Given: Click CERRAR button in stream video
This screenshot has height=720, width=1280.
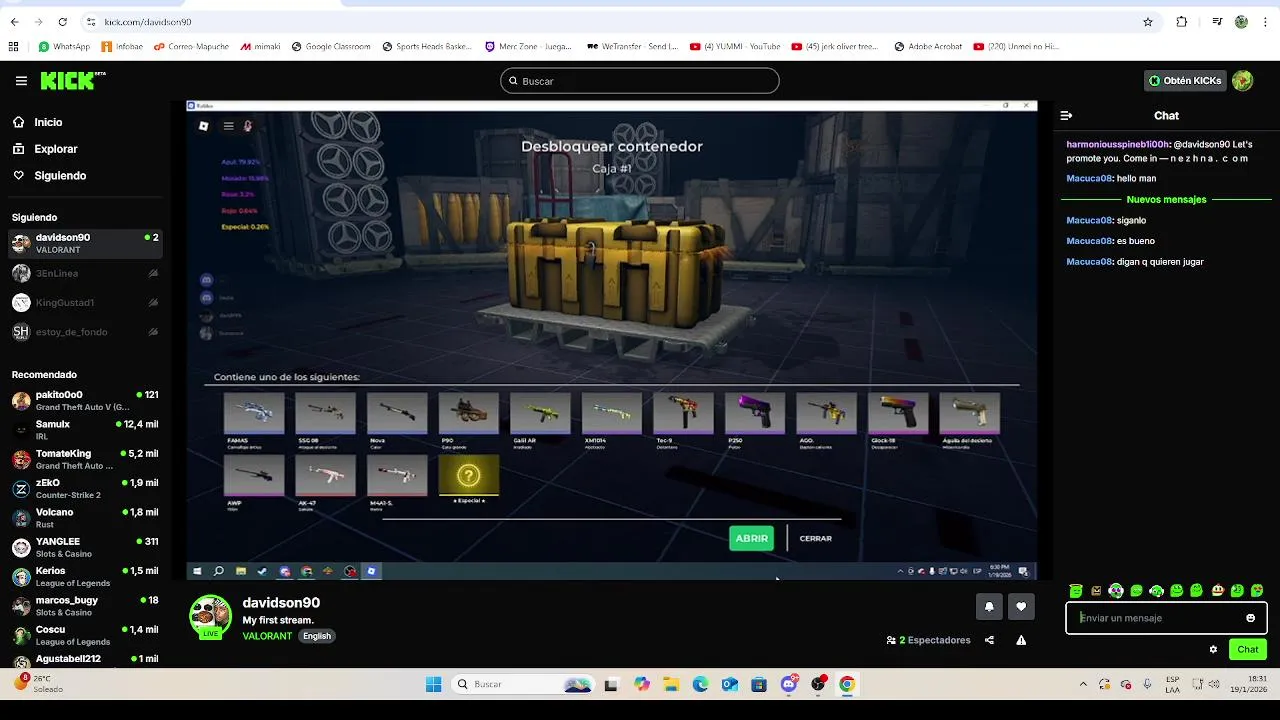Looking at the screenshot, I should pyautogui.click(x=816, y=538).
